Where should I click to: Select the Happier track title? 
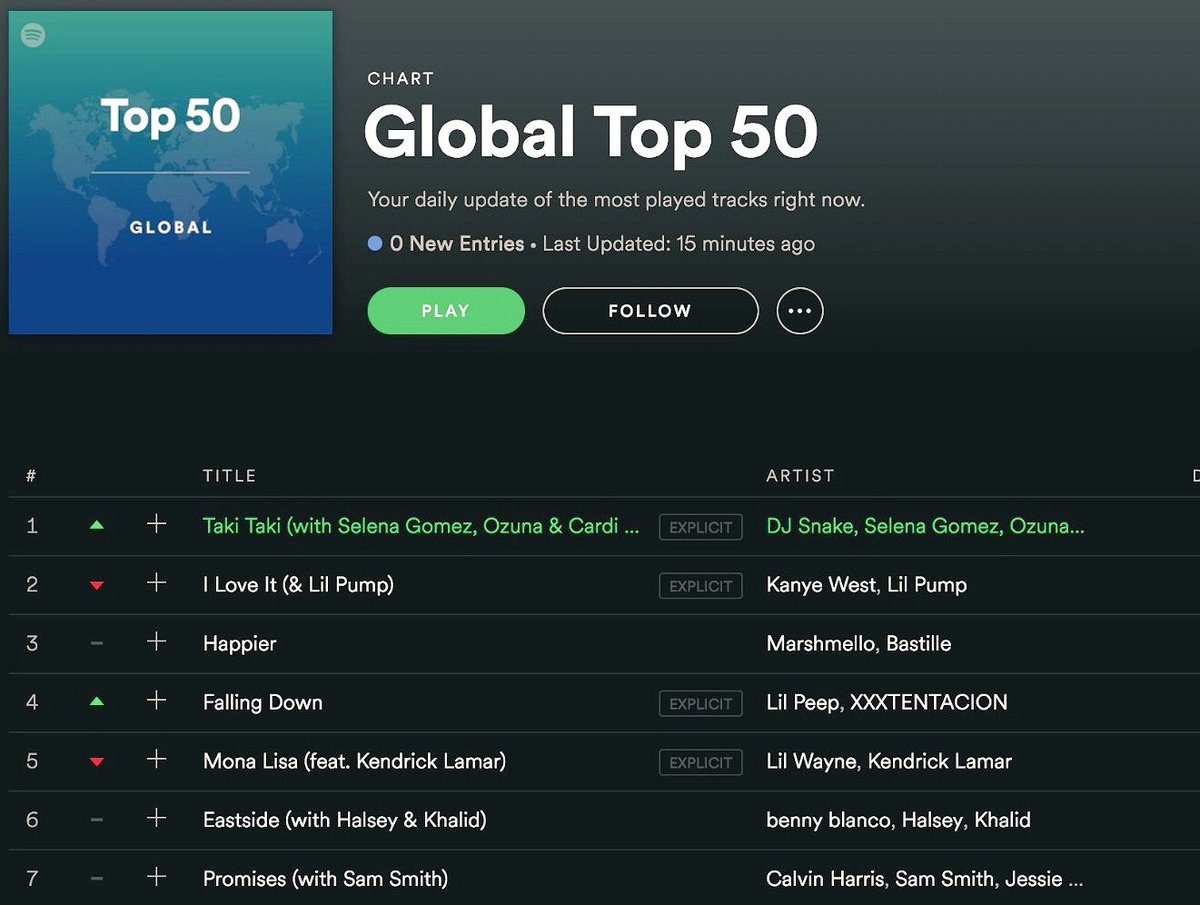pyautogui.click(x=239, y=643)
